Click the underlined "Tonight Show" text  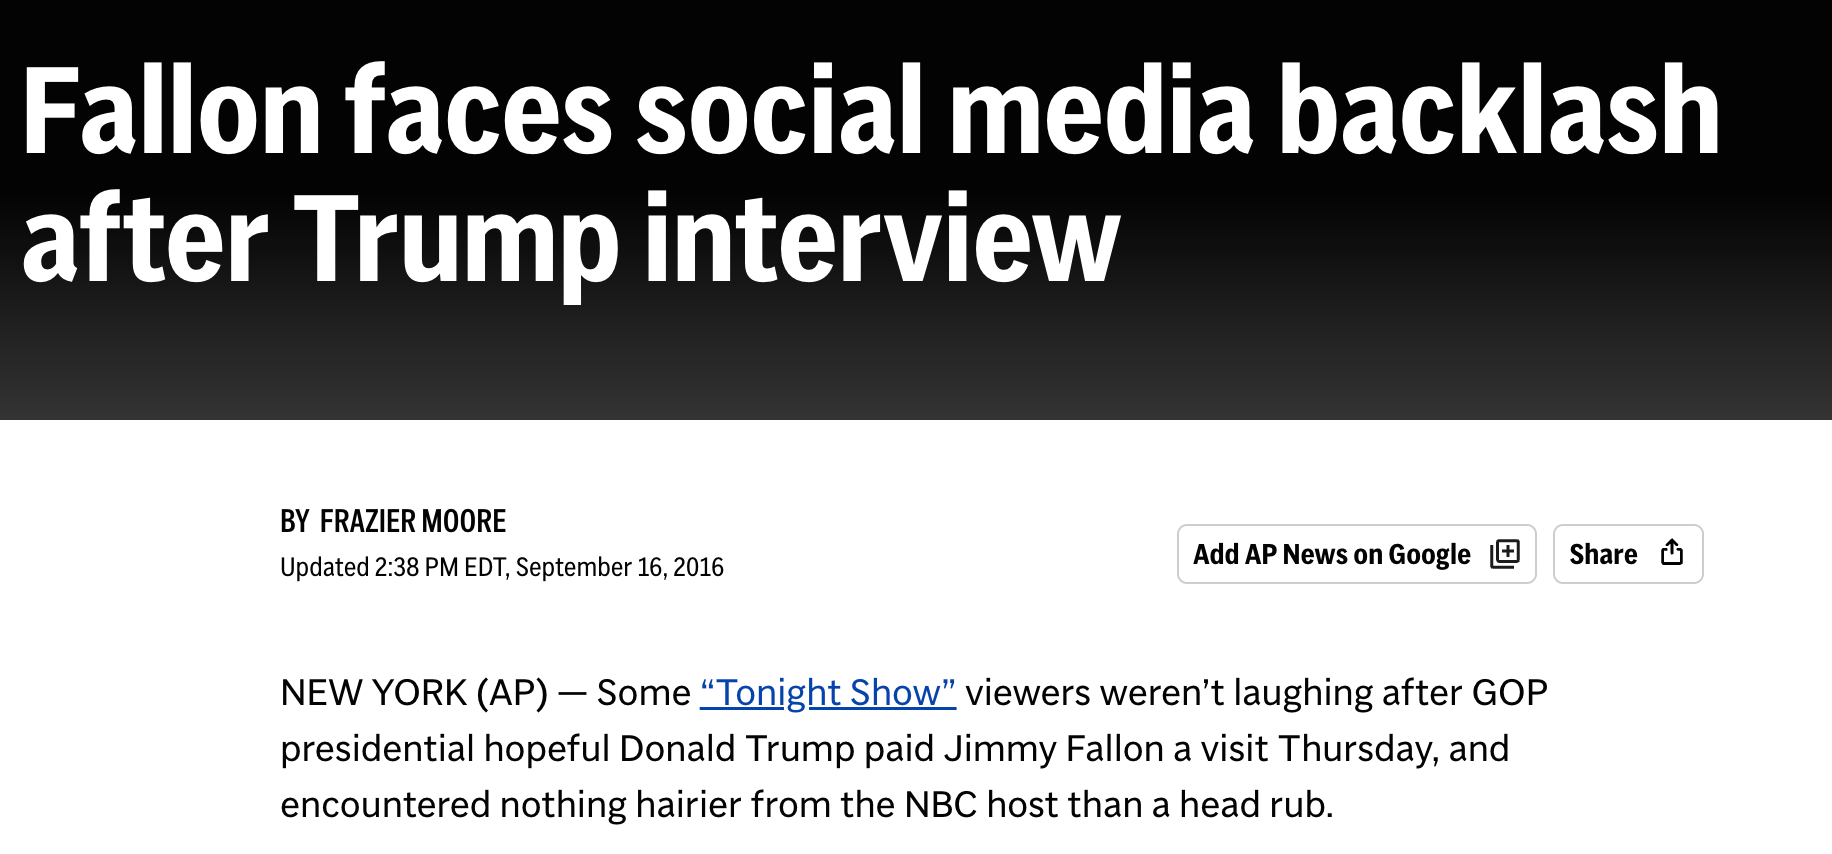(828, 692)
